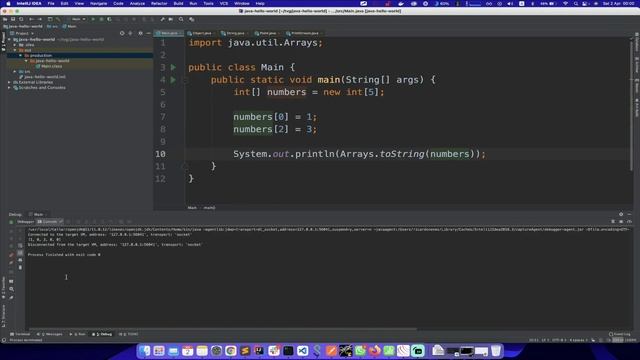
Task: Click the Search Everywhere magnifier in main toolbar
Action: [181, 19]
